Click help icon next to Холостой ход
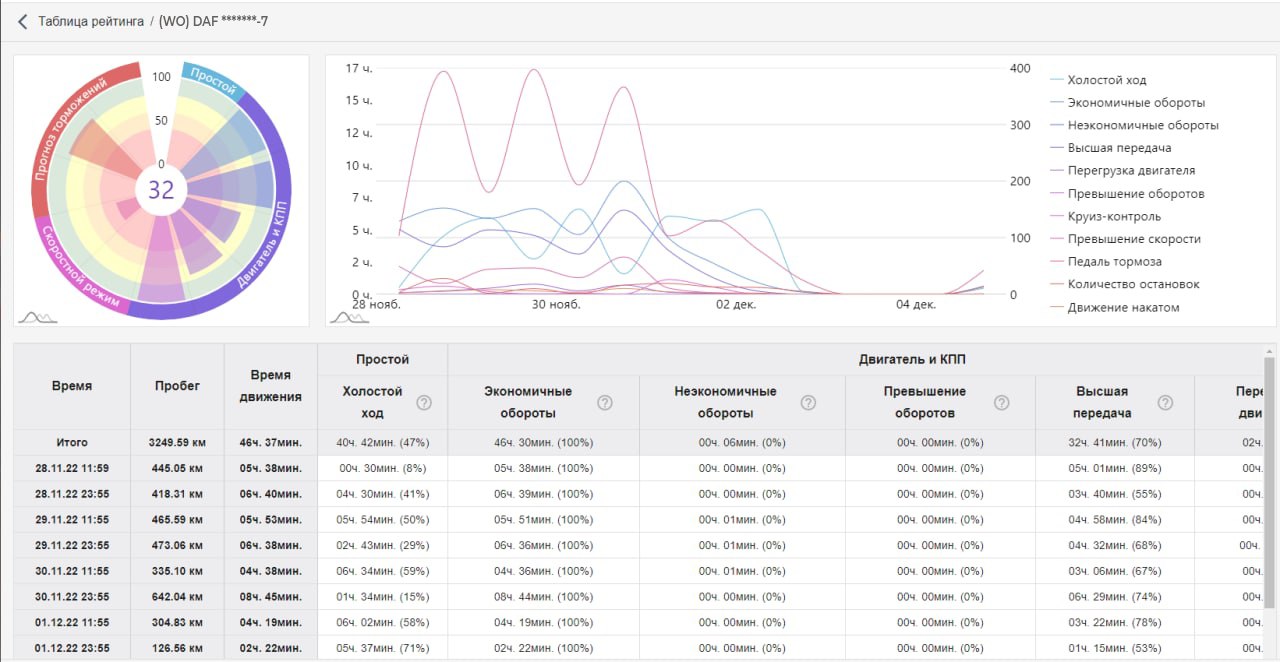The height and width of the screenshot is (662, 1280). point(424,403)
